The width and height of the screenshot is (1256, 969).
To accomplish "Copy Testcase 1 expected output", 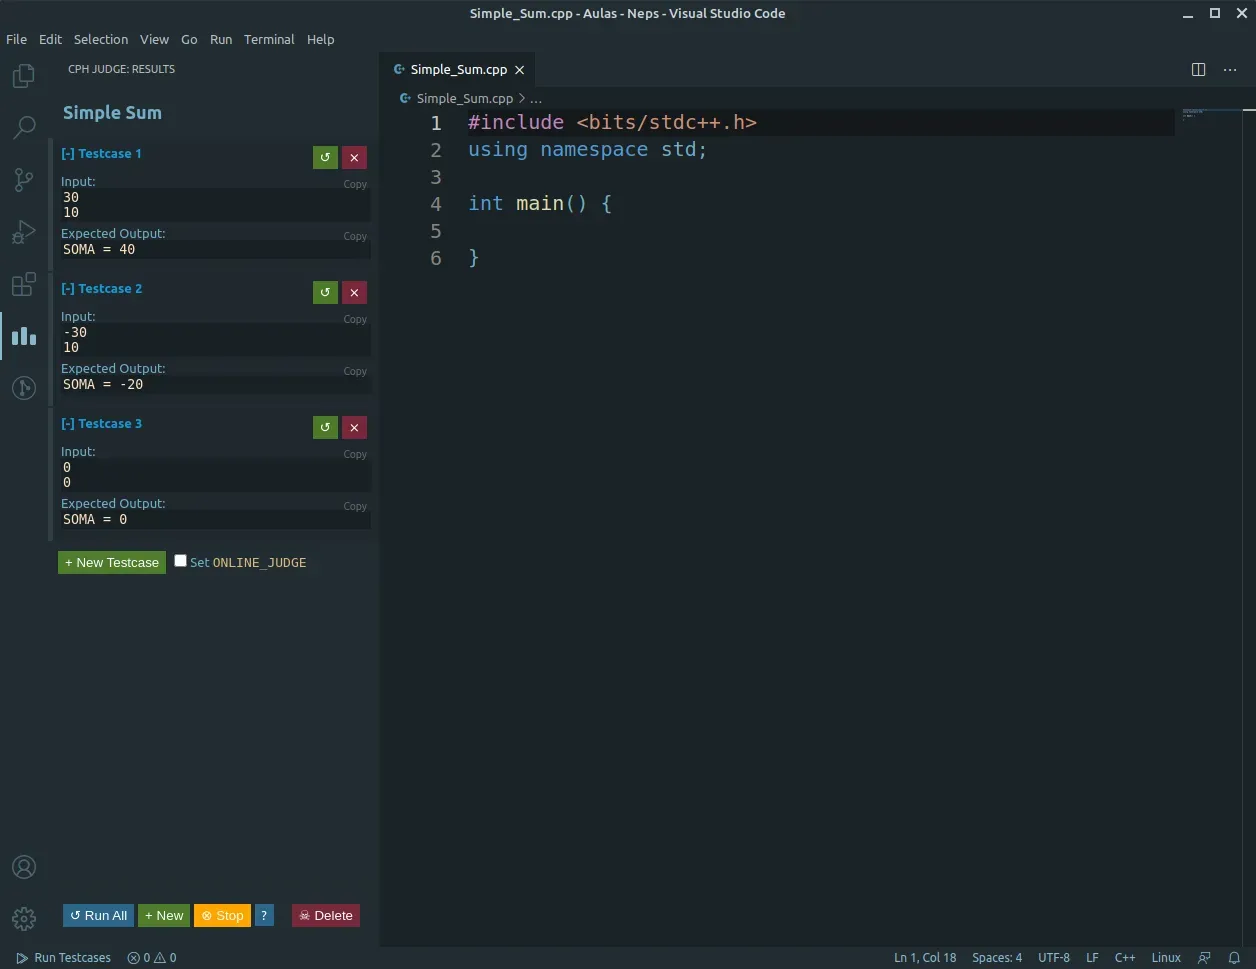I will click(355, 236).
